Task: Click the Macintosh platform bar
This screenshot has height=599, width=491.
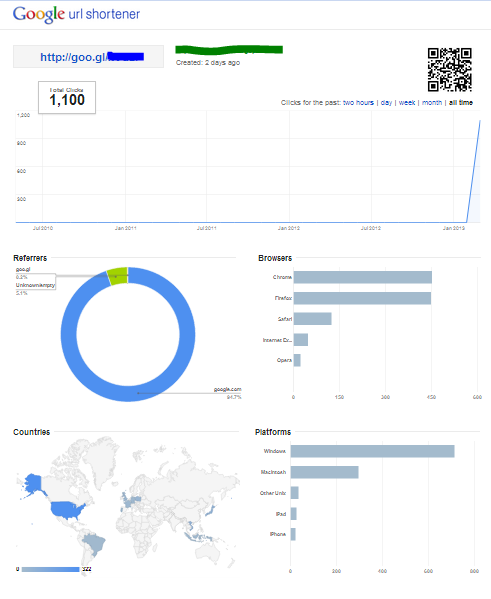Action: [x=324, y=472]
